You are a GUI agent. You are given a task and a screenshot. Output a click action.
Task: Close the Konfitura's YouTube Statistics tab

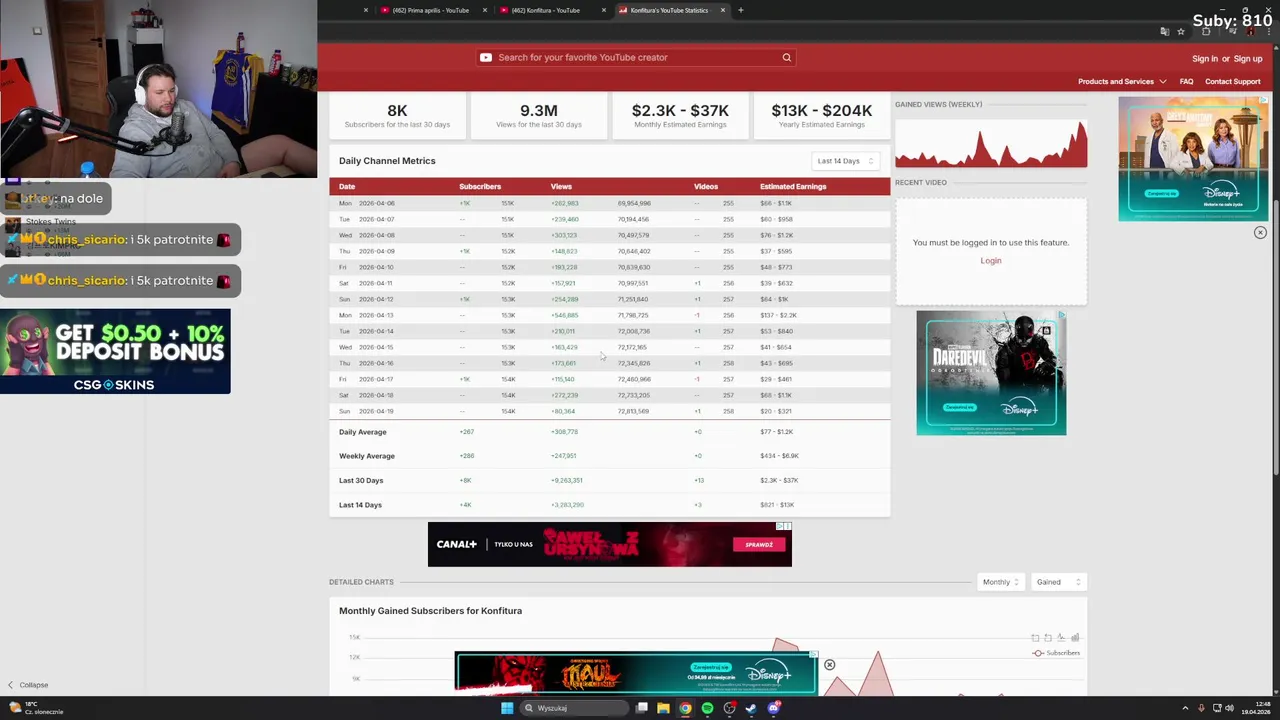[722, 10]
